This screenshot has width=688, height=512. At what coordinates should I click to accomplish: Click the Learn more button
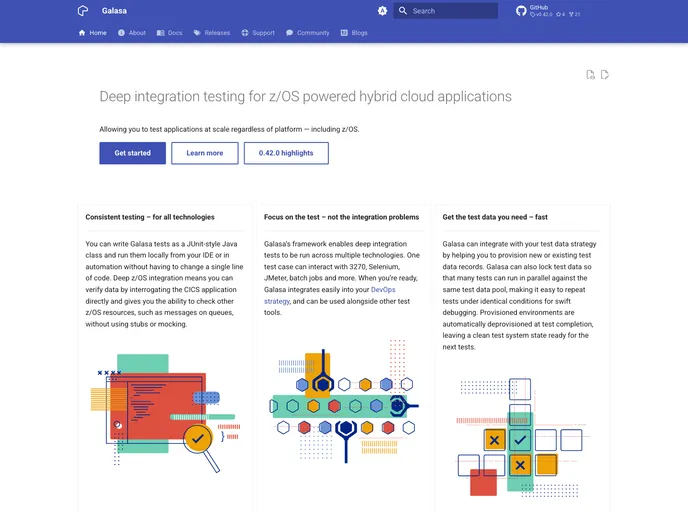point(205,153)
